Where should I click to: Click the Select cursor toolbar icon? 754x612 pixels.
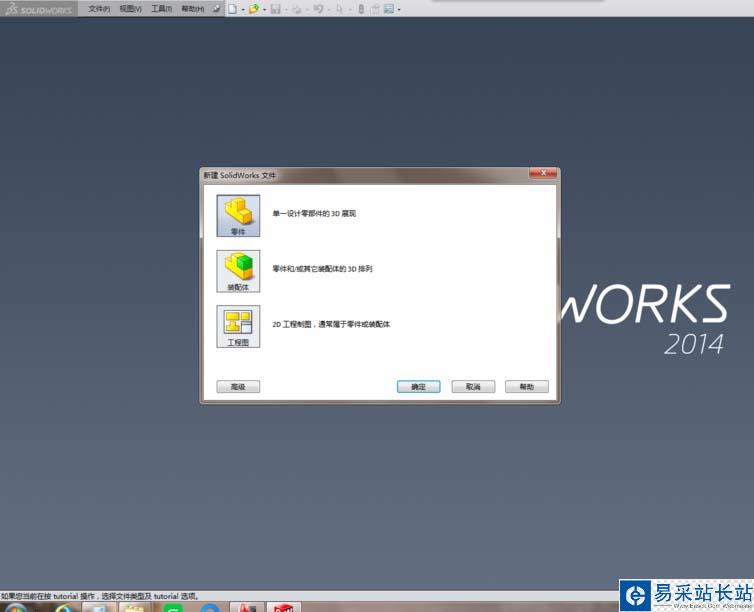pos(339,9)
